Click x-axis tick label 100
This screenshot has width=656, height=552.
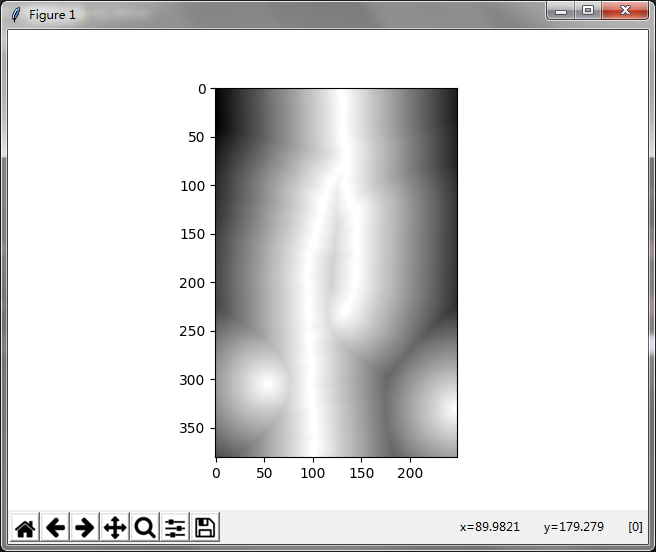pos(313,473)
